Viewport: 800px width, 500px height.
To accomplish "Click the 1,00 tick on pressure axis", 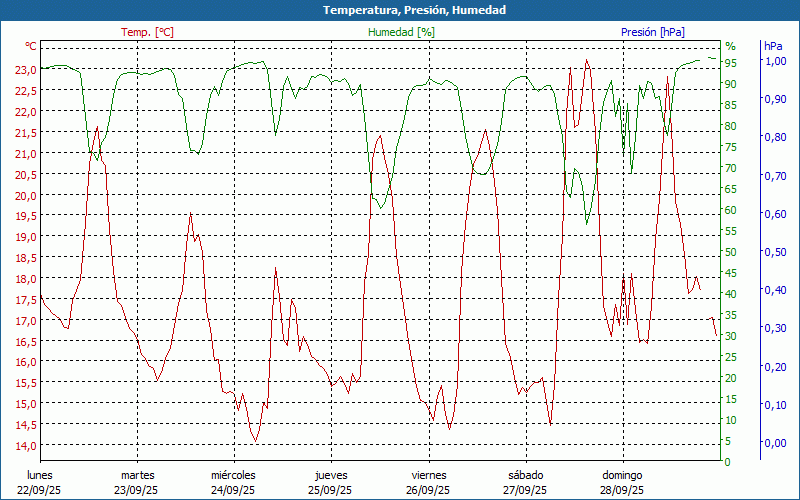I will tap(775, 61).
